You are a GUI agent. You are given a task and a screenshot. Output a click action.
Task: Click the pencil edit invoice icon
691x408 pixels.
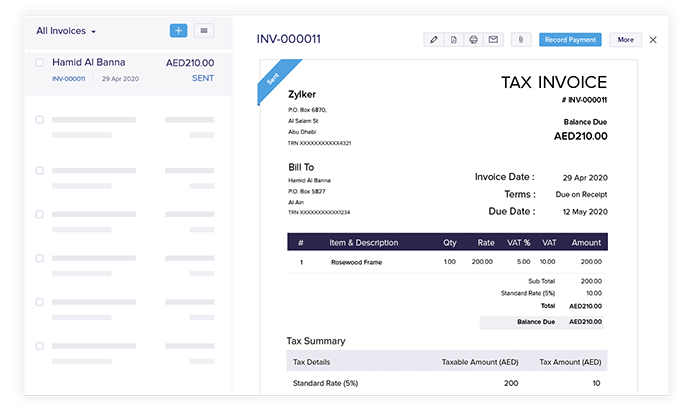tap(433, 40)
